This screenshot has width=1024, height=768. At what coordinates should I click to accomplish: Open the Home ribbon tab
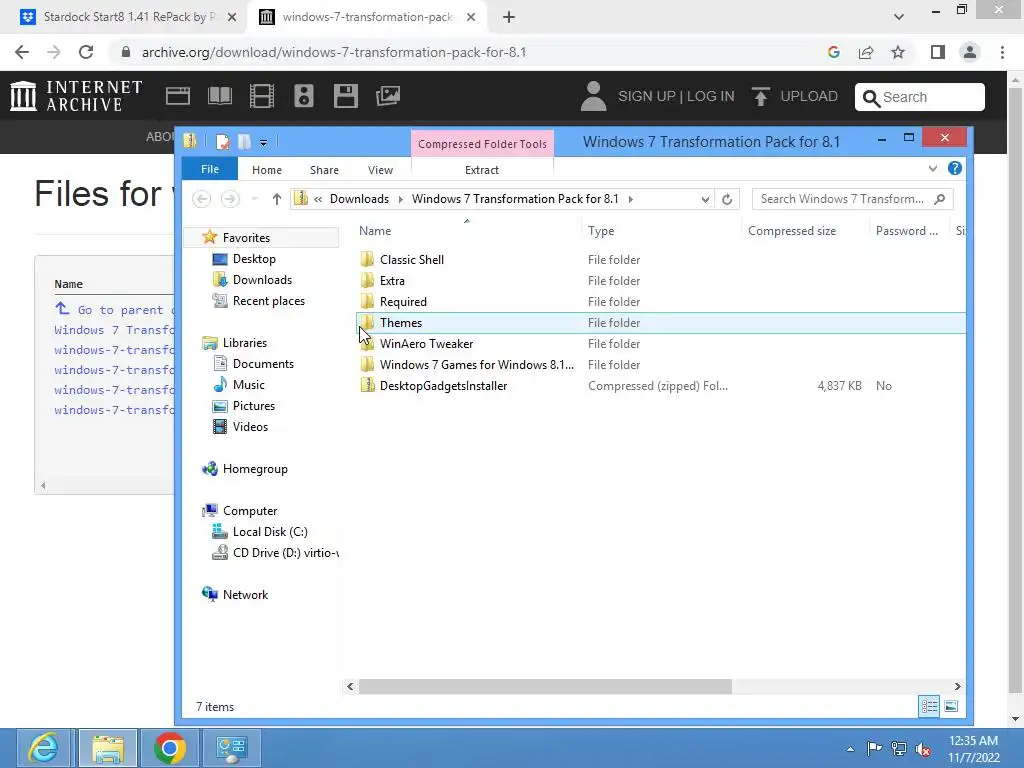[266, 170]
